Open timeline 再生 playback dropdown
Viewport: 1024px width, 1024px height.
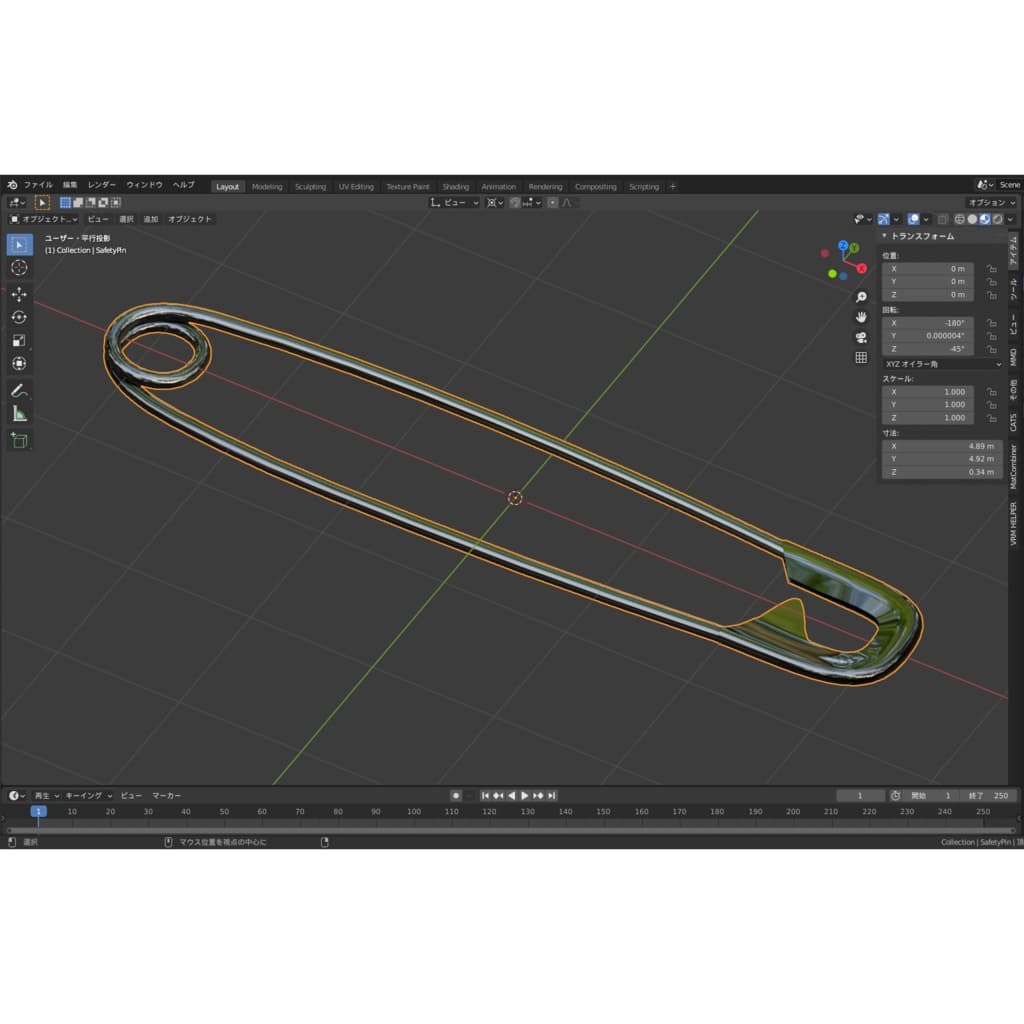(46, 795)
